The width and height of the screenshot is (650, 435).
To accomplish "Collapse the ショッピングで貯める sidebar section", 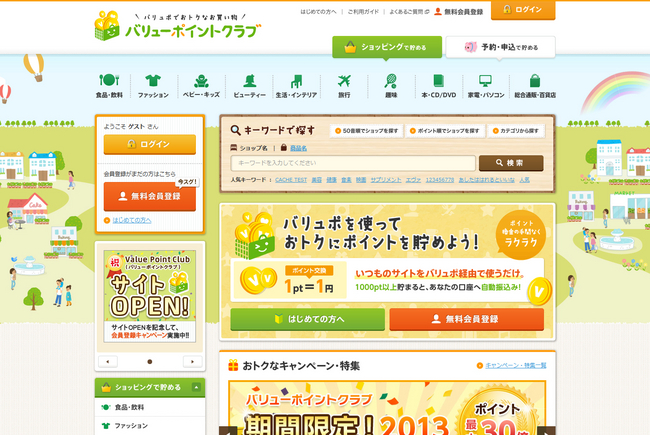I will click(x=196, y=387).
